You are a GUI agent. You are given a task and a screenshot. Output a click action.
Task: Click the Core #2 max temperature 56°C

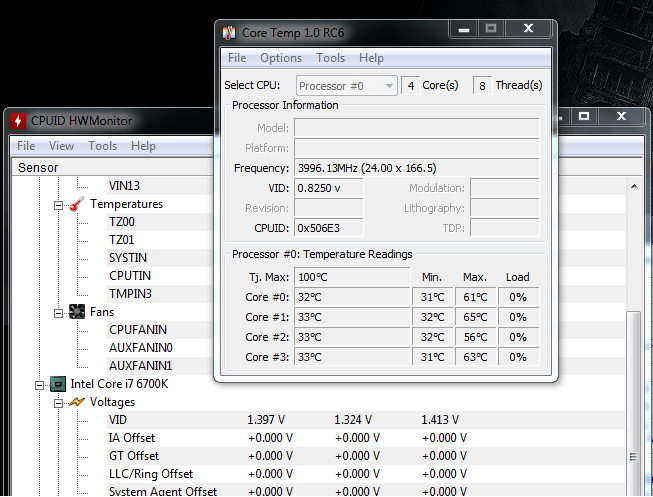(x=475, y=337)
